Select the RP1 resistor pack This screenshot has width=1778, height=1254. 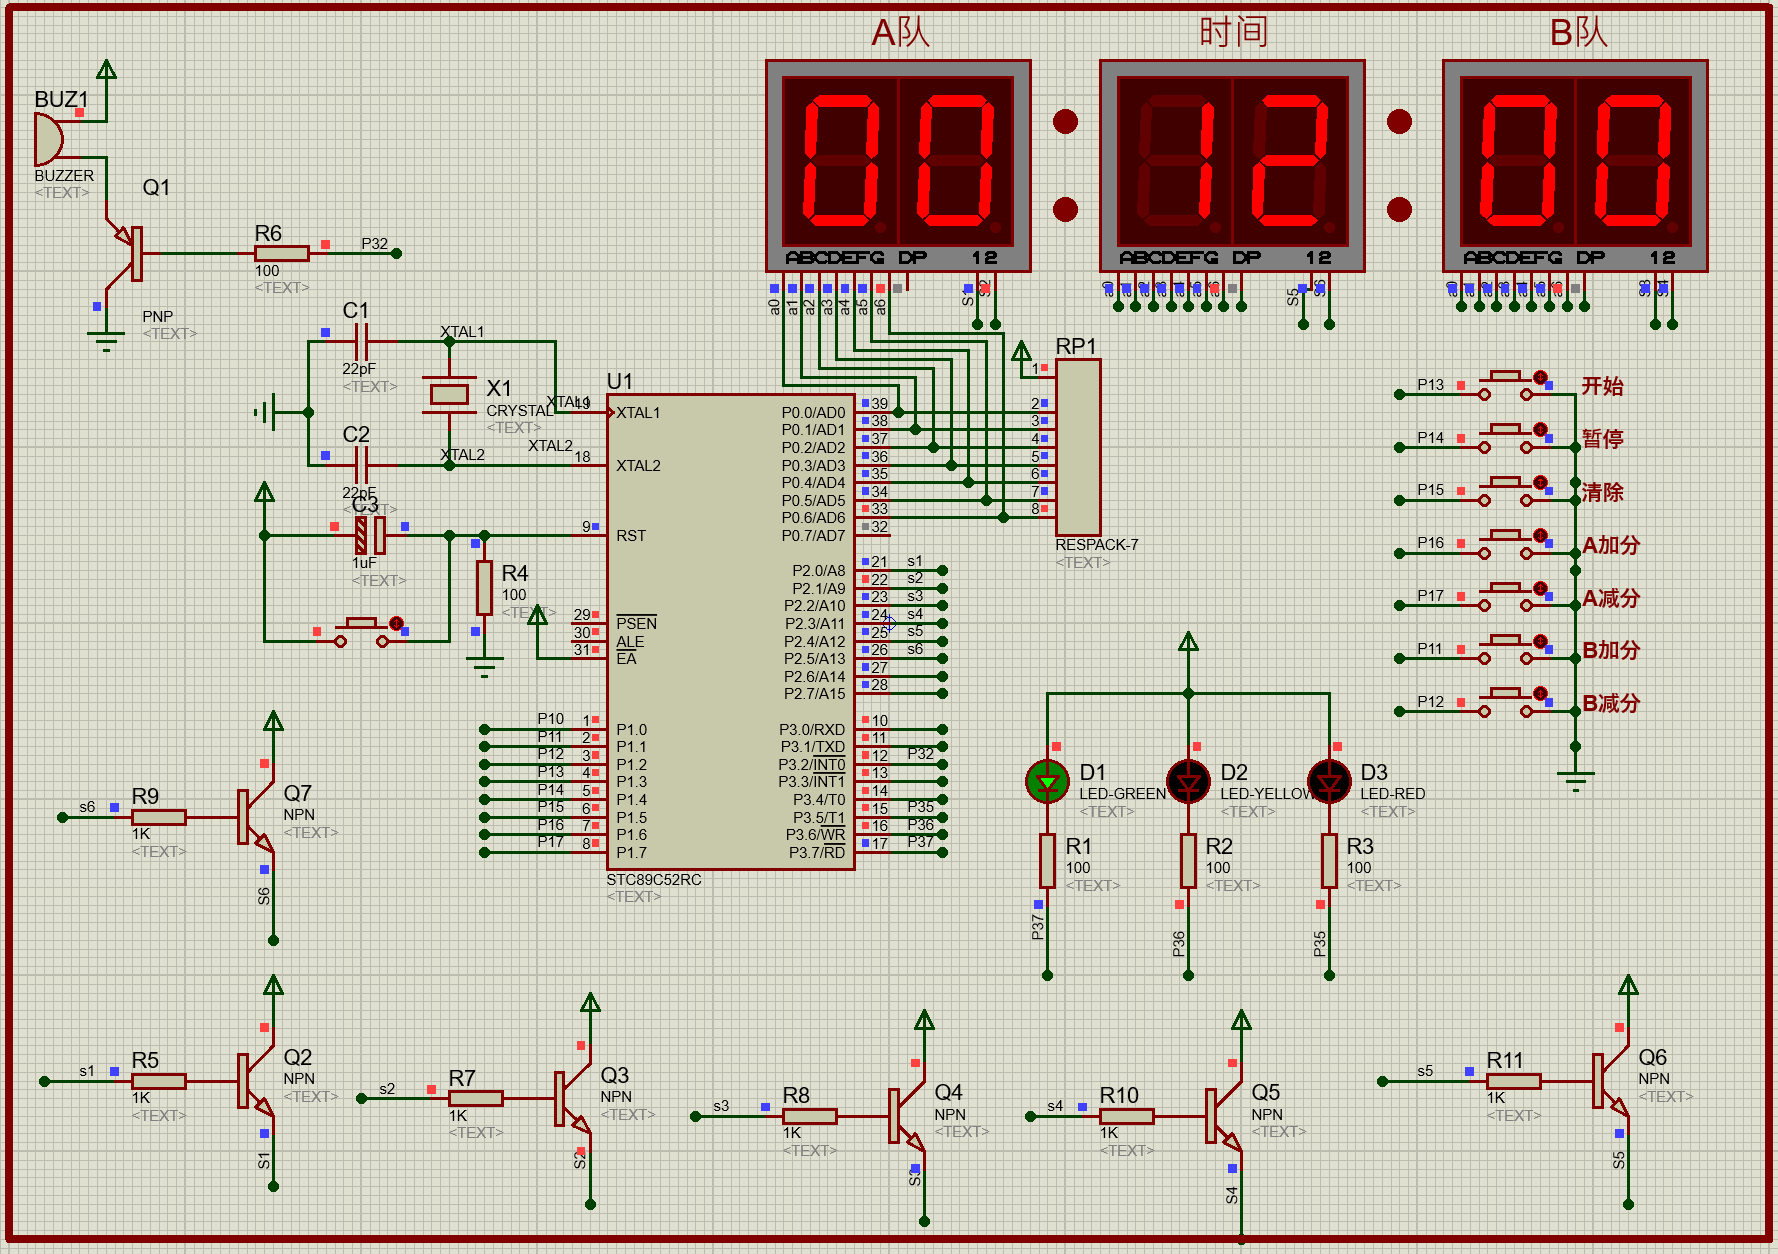[x=1078, y=447]
